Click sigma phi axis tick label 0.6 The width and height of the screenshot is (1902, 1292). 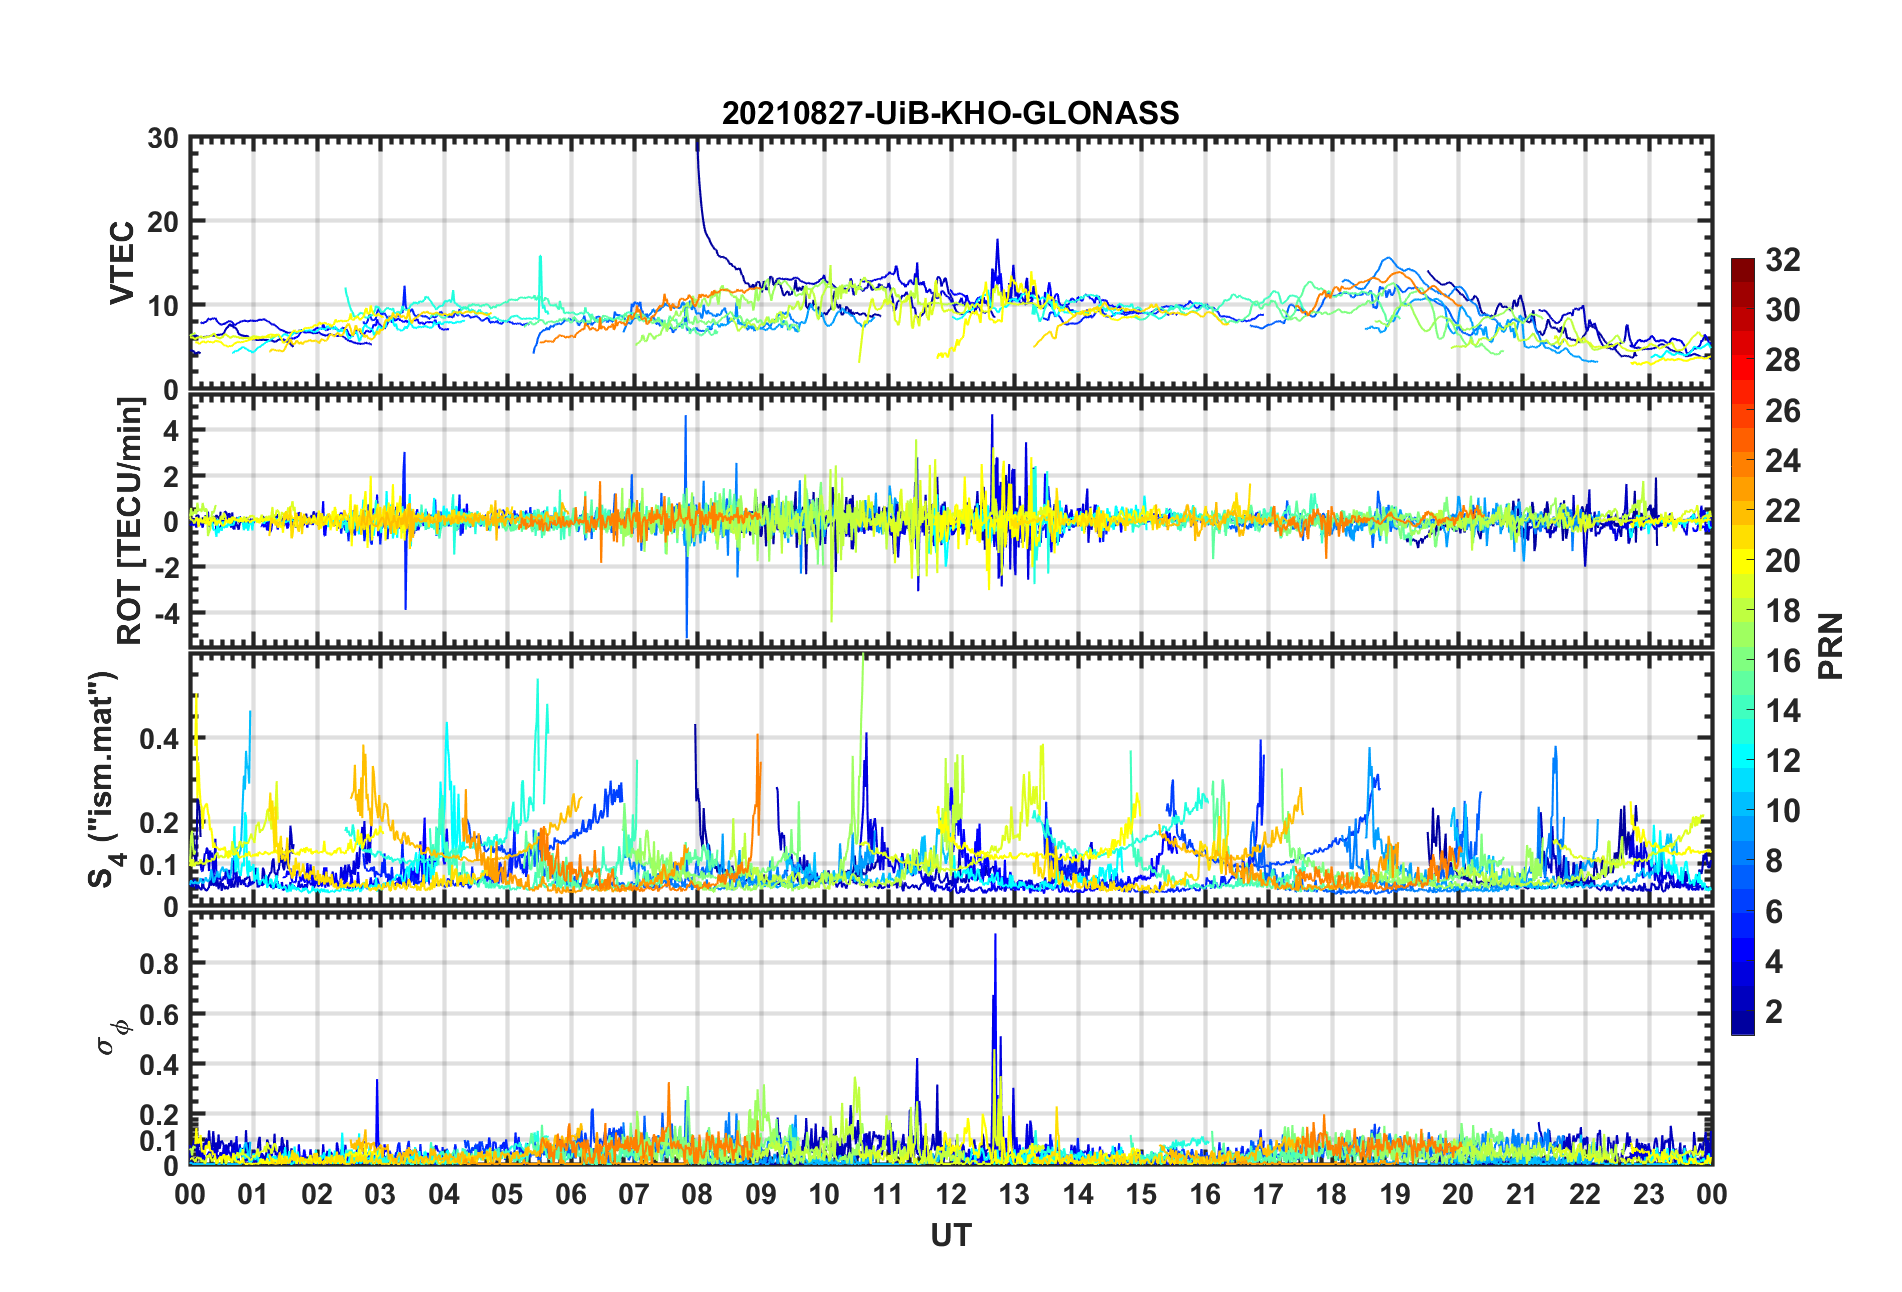point(160,1014)
